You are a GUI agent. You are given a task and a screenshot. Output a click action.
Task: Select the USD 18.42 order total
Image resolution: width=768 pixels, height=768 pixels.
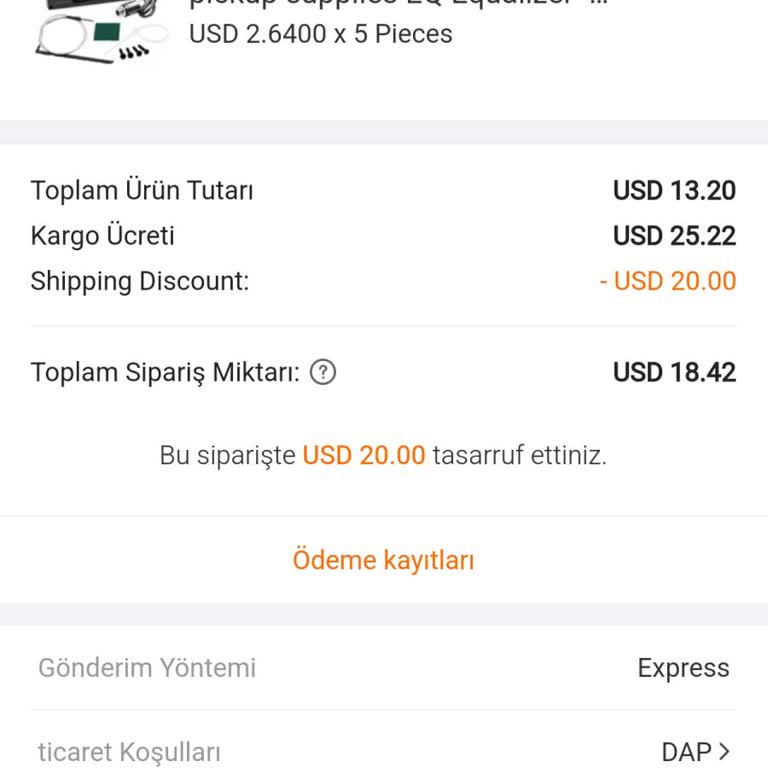point(674,373)
